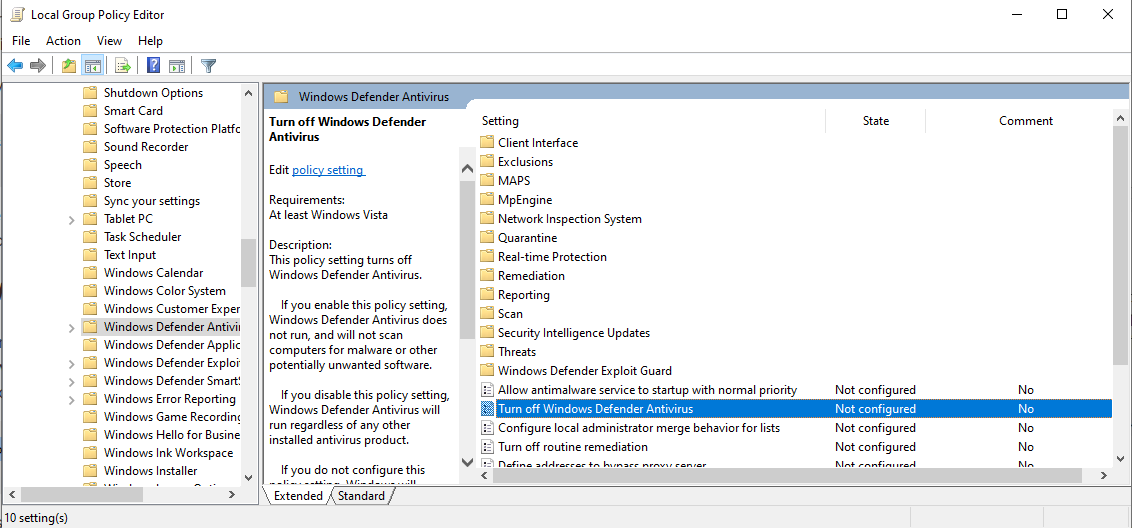Click the settings list vertical scrollbar
1132x528 pixels.
[x=1120, y=240]
